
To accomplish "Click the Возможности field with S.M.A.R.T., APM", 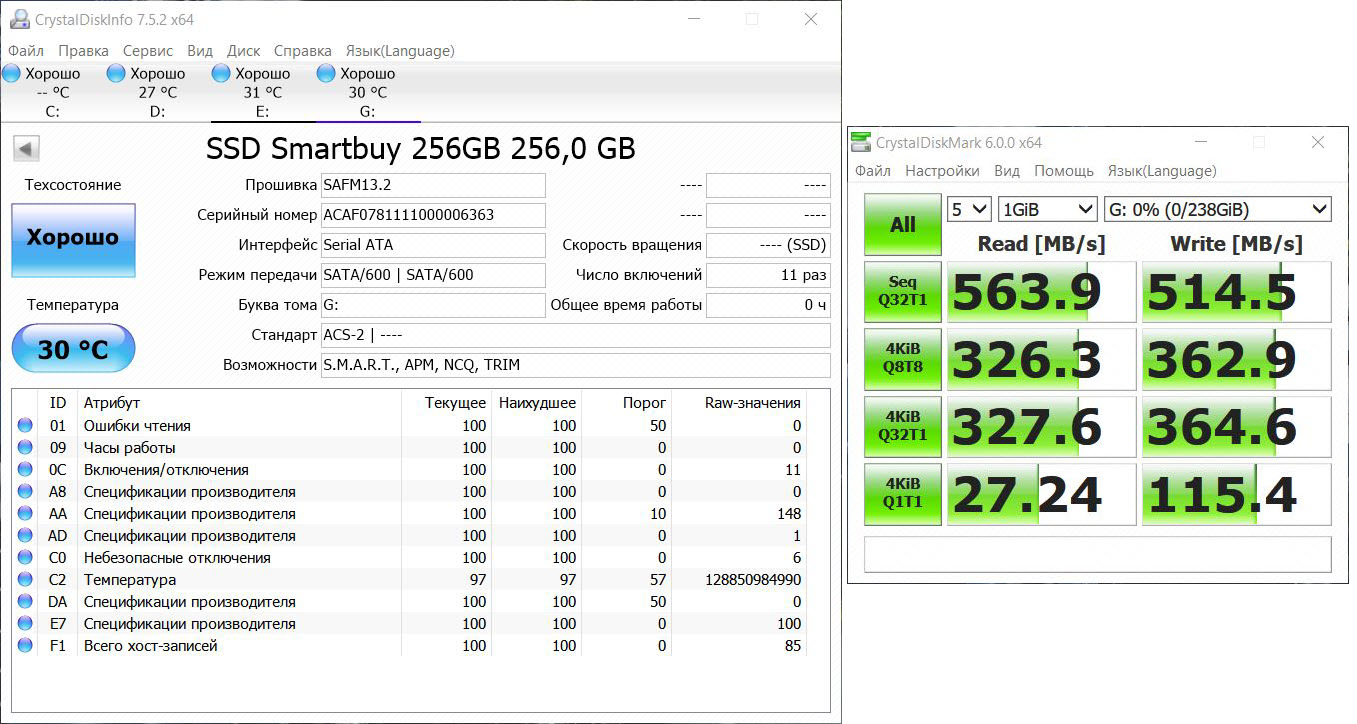I will point(575,365).
